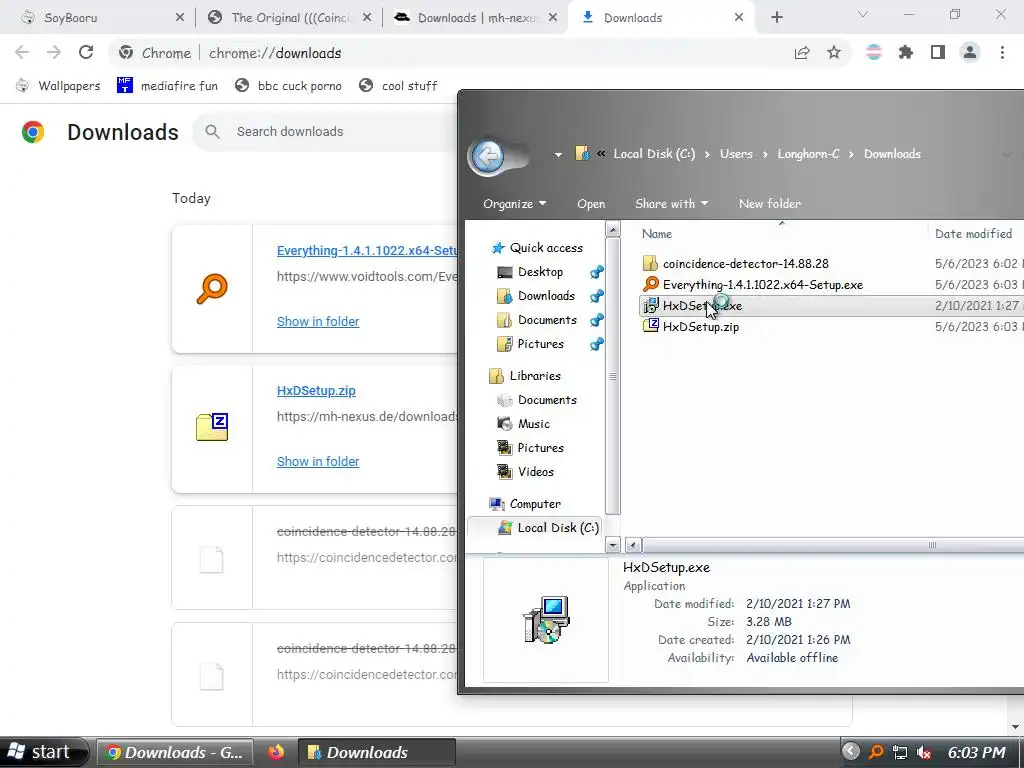Open the Share with dropdown
Screen dimensions: 1024x768
pos(671,204)
